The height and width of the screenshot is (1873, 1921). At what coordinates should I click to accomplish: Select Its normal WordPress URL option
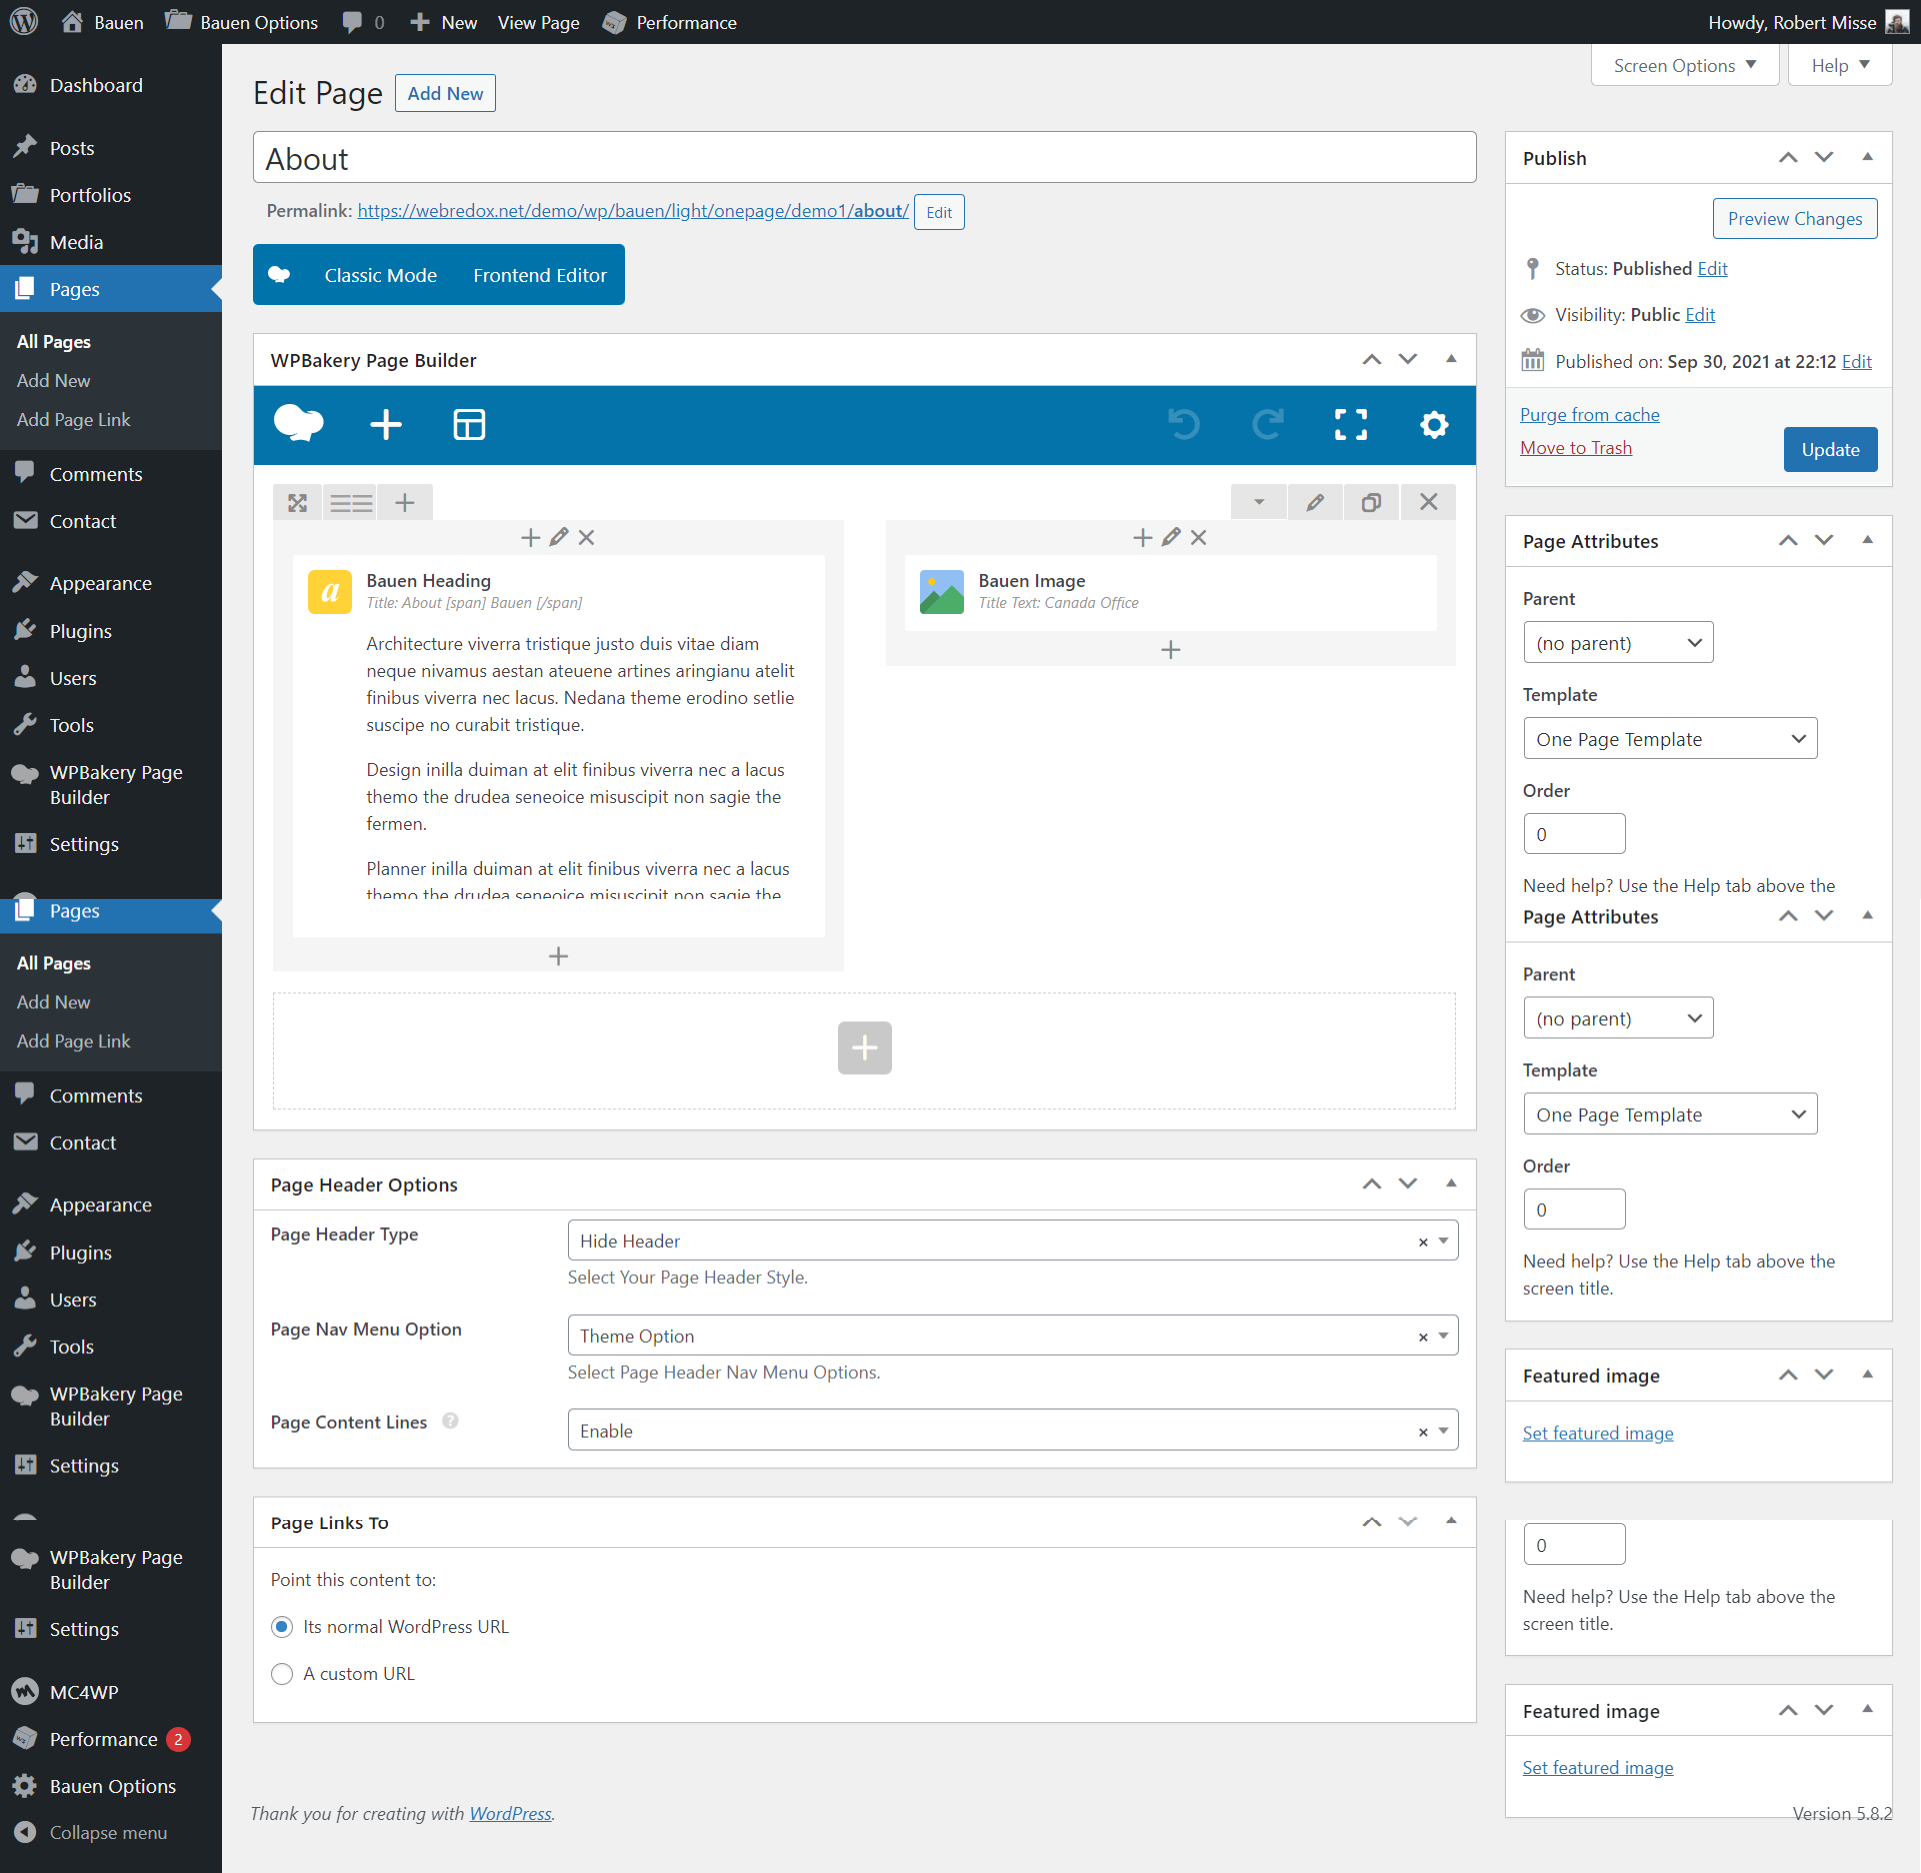[x=282, y=1627]
